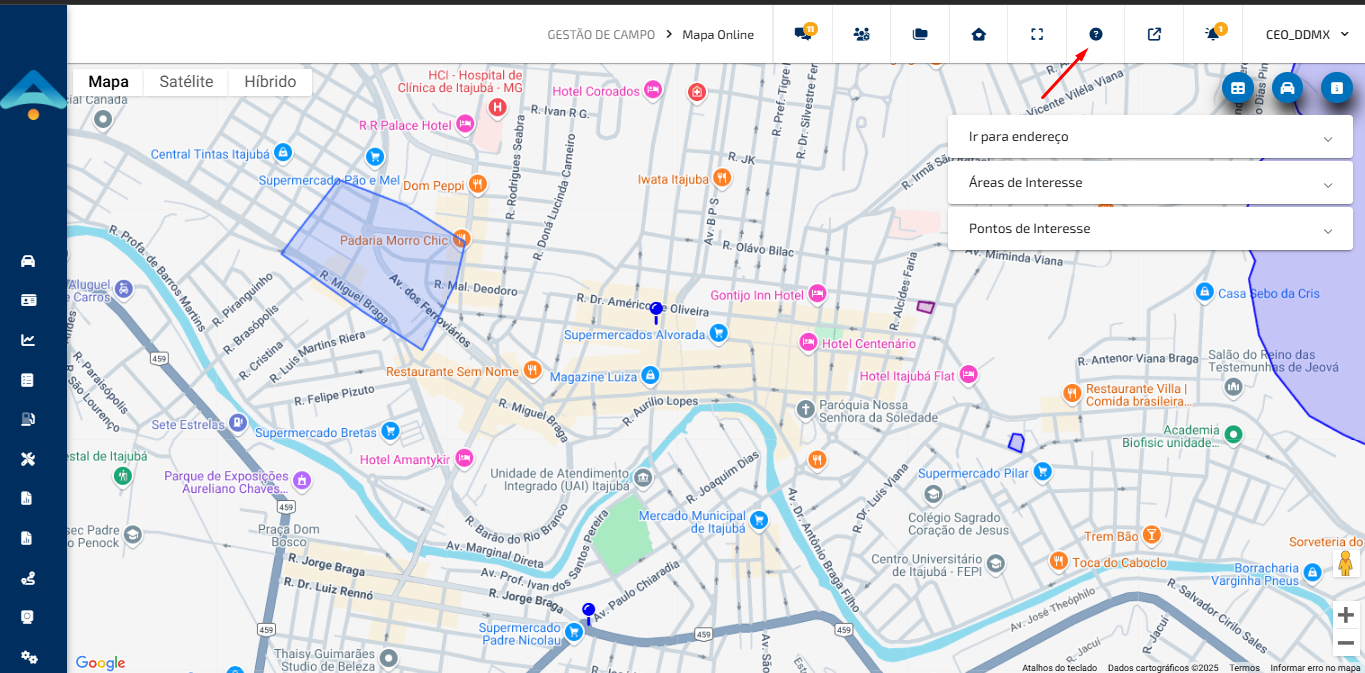Image resolution: width=1365 pixels, height=673 pixels.
Task: Switch to the Satélite map view
Action: click(x=186, y=82)
